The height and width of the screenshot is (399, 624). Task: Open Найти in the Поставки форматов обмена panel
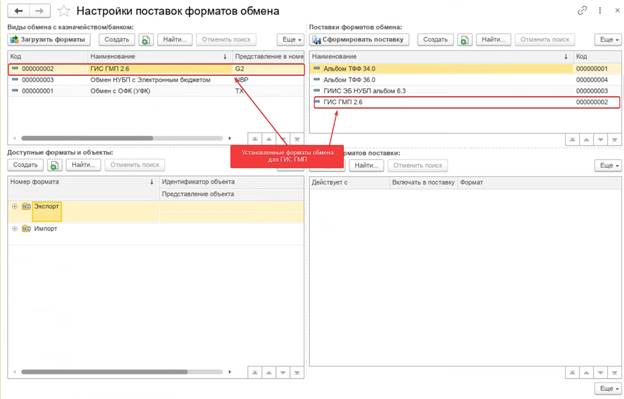(493, 40)
